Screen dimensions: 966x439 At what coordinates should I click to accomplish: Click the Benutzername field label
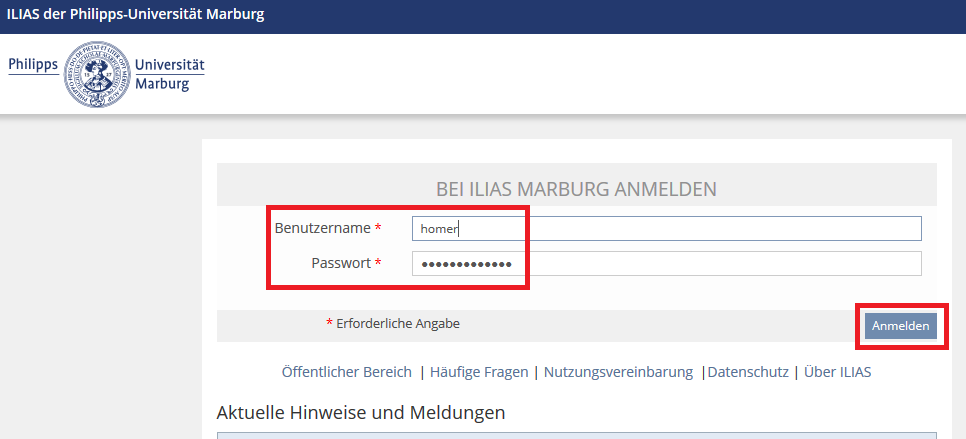click(x=323, y=228)
